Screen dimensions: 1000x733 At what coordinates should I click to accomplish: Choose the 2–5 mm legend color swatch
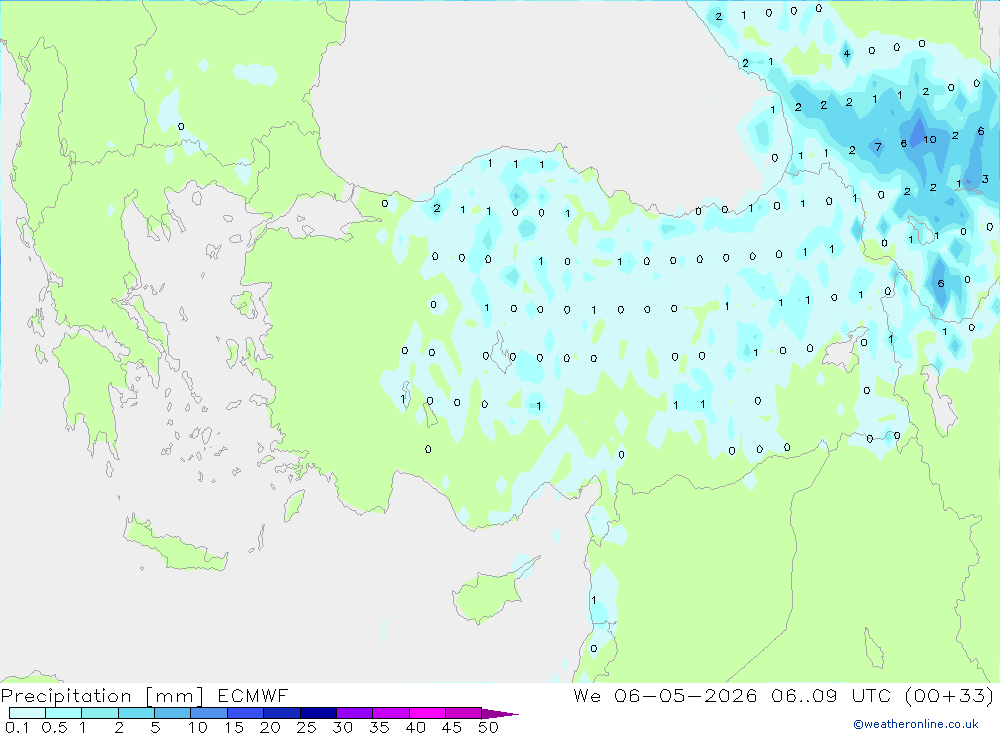click(136, 713)
